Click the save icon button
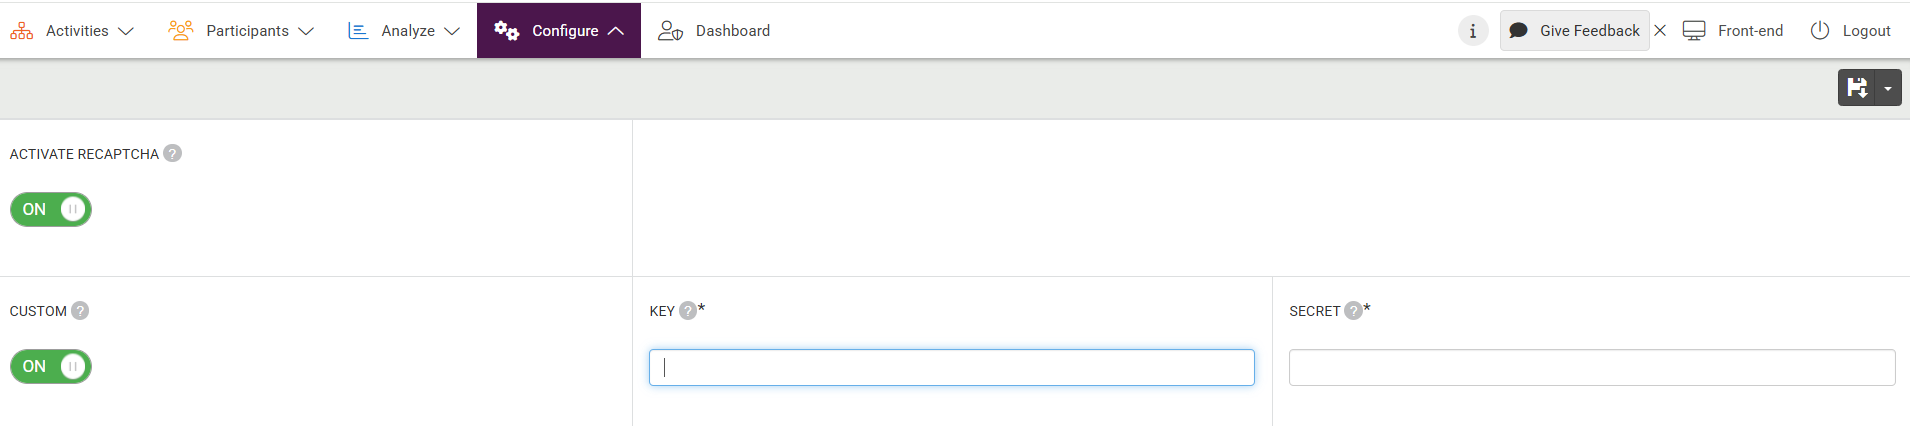 point(1857,88)
